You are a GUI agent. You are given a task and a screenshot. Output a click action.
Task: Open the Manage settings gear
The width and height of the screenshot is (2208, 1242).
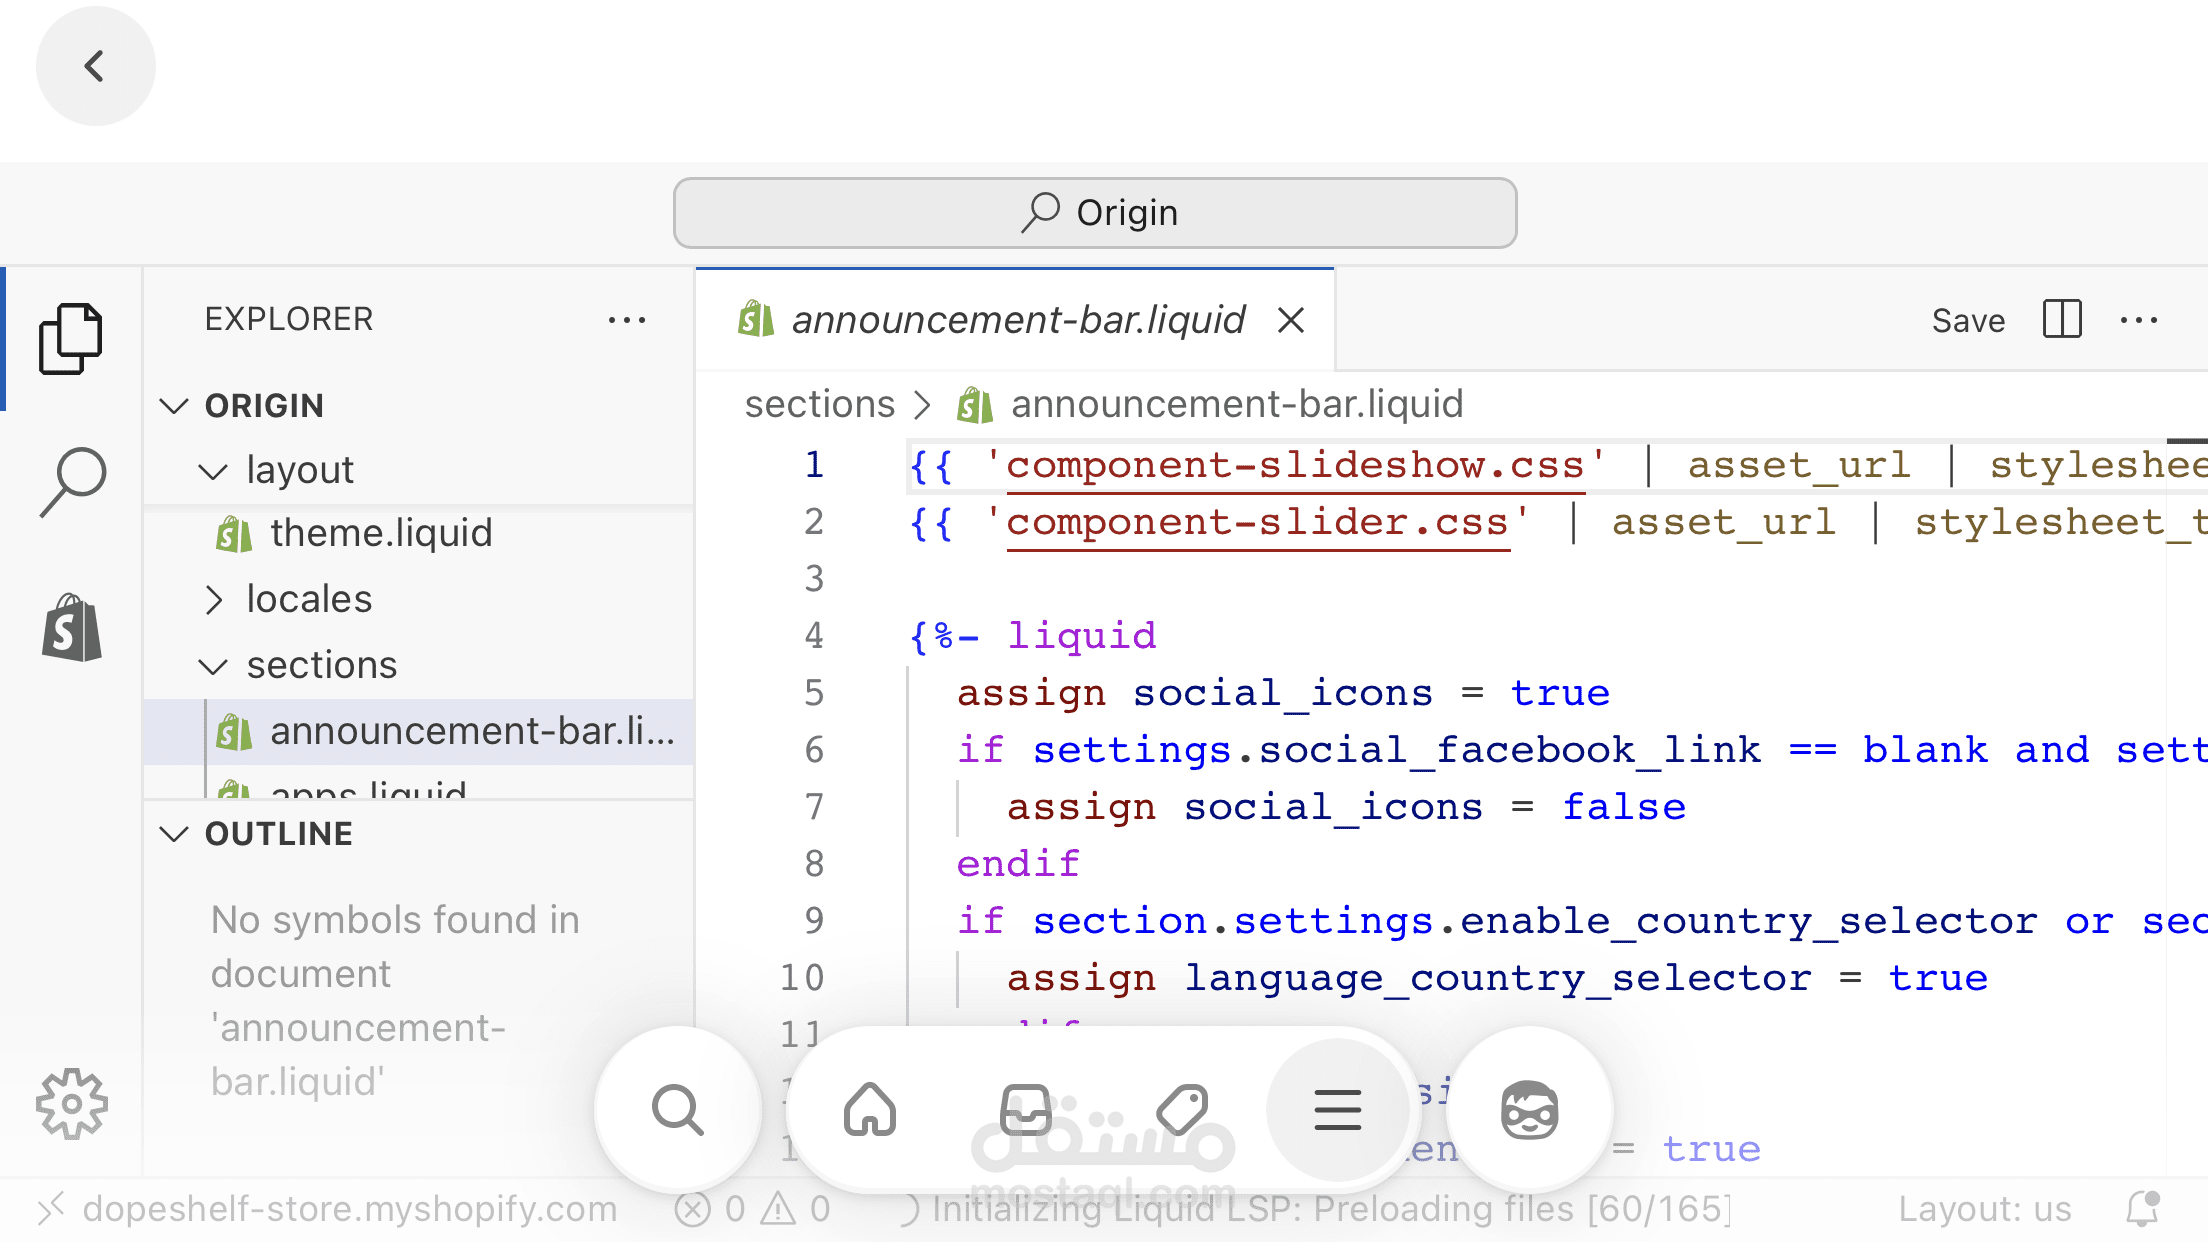click(72, 1104)
